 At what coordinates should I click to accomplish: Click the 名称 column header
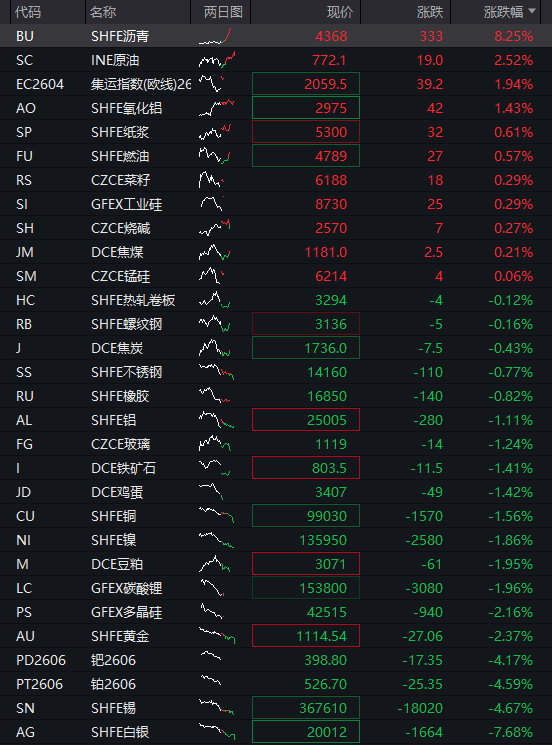point(103,12)
